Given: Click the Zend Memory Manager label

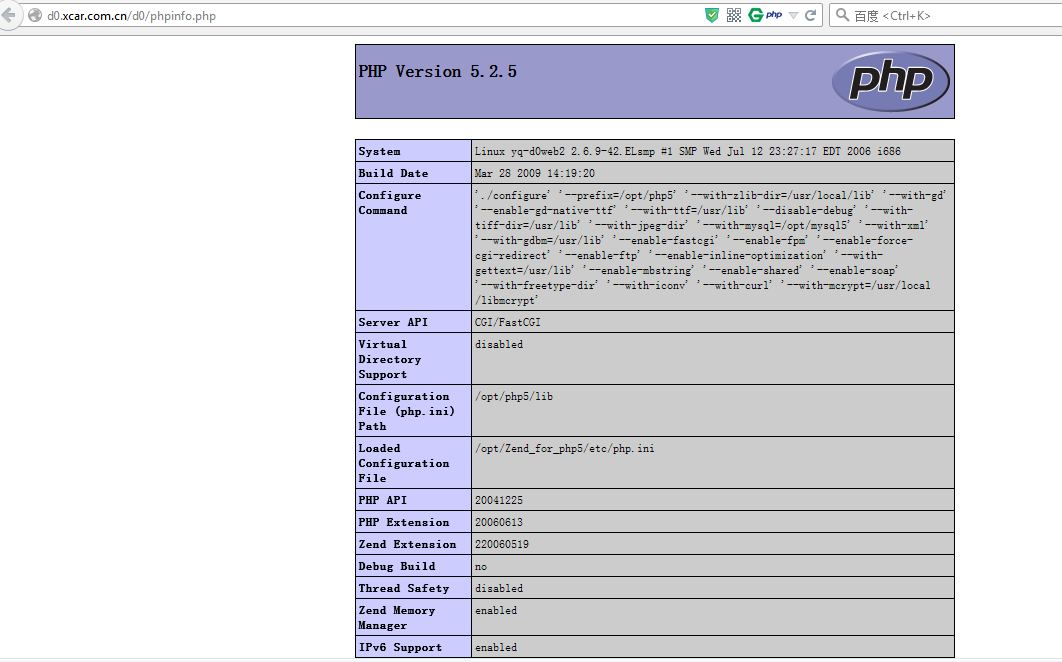Looking at the screenshot, I should [x=397, y=617].
